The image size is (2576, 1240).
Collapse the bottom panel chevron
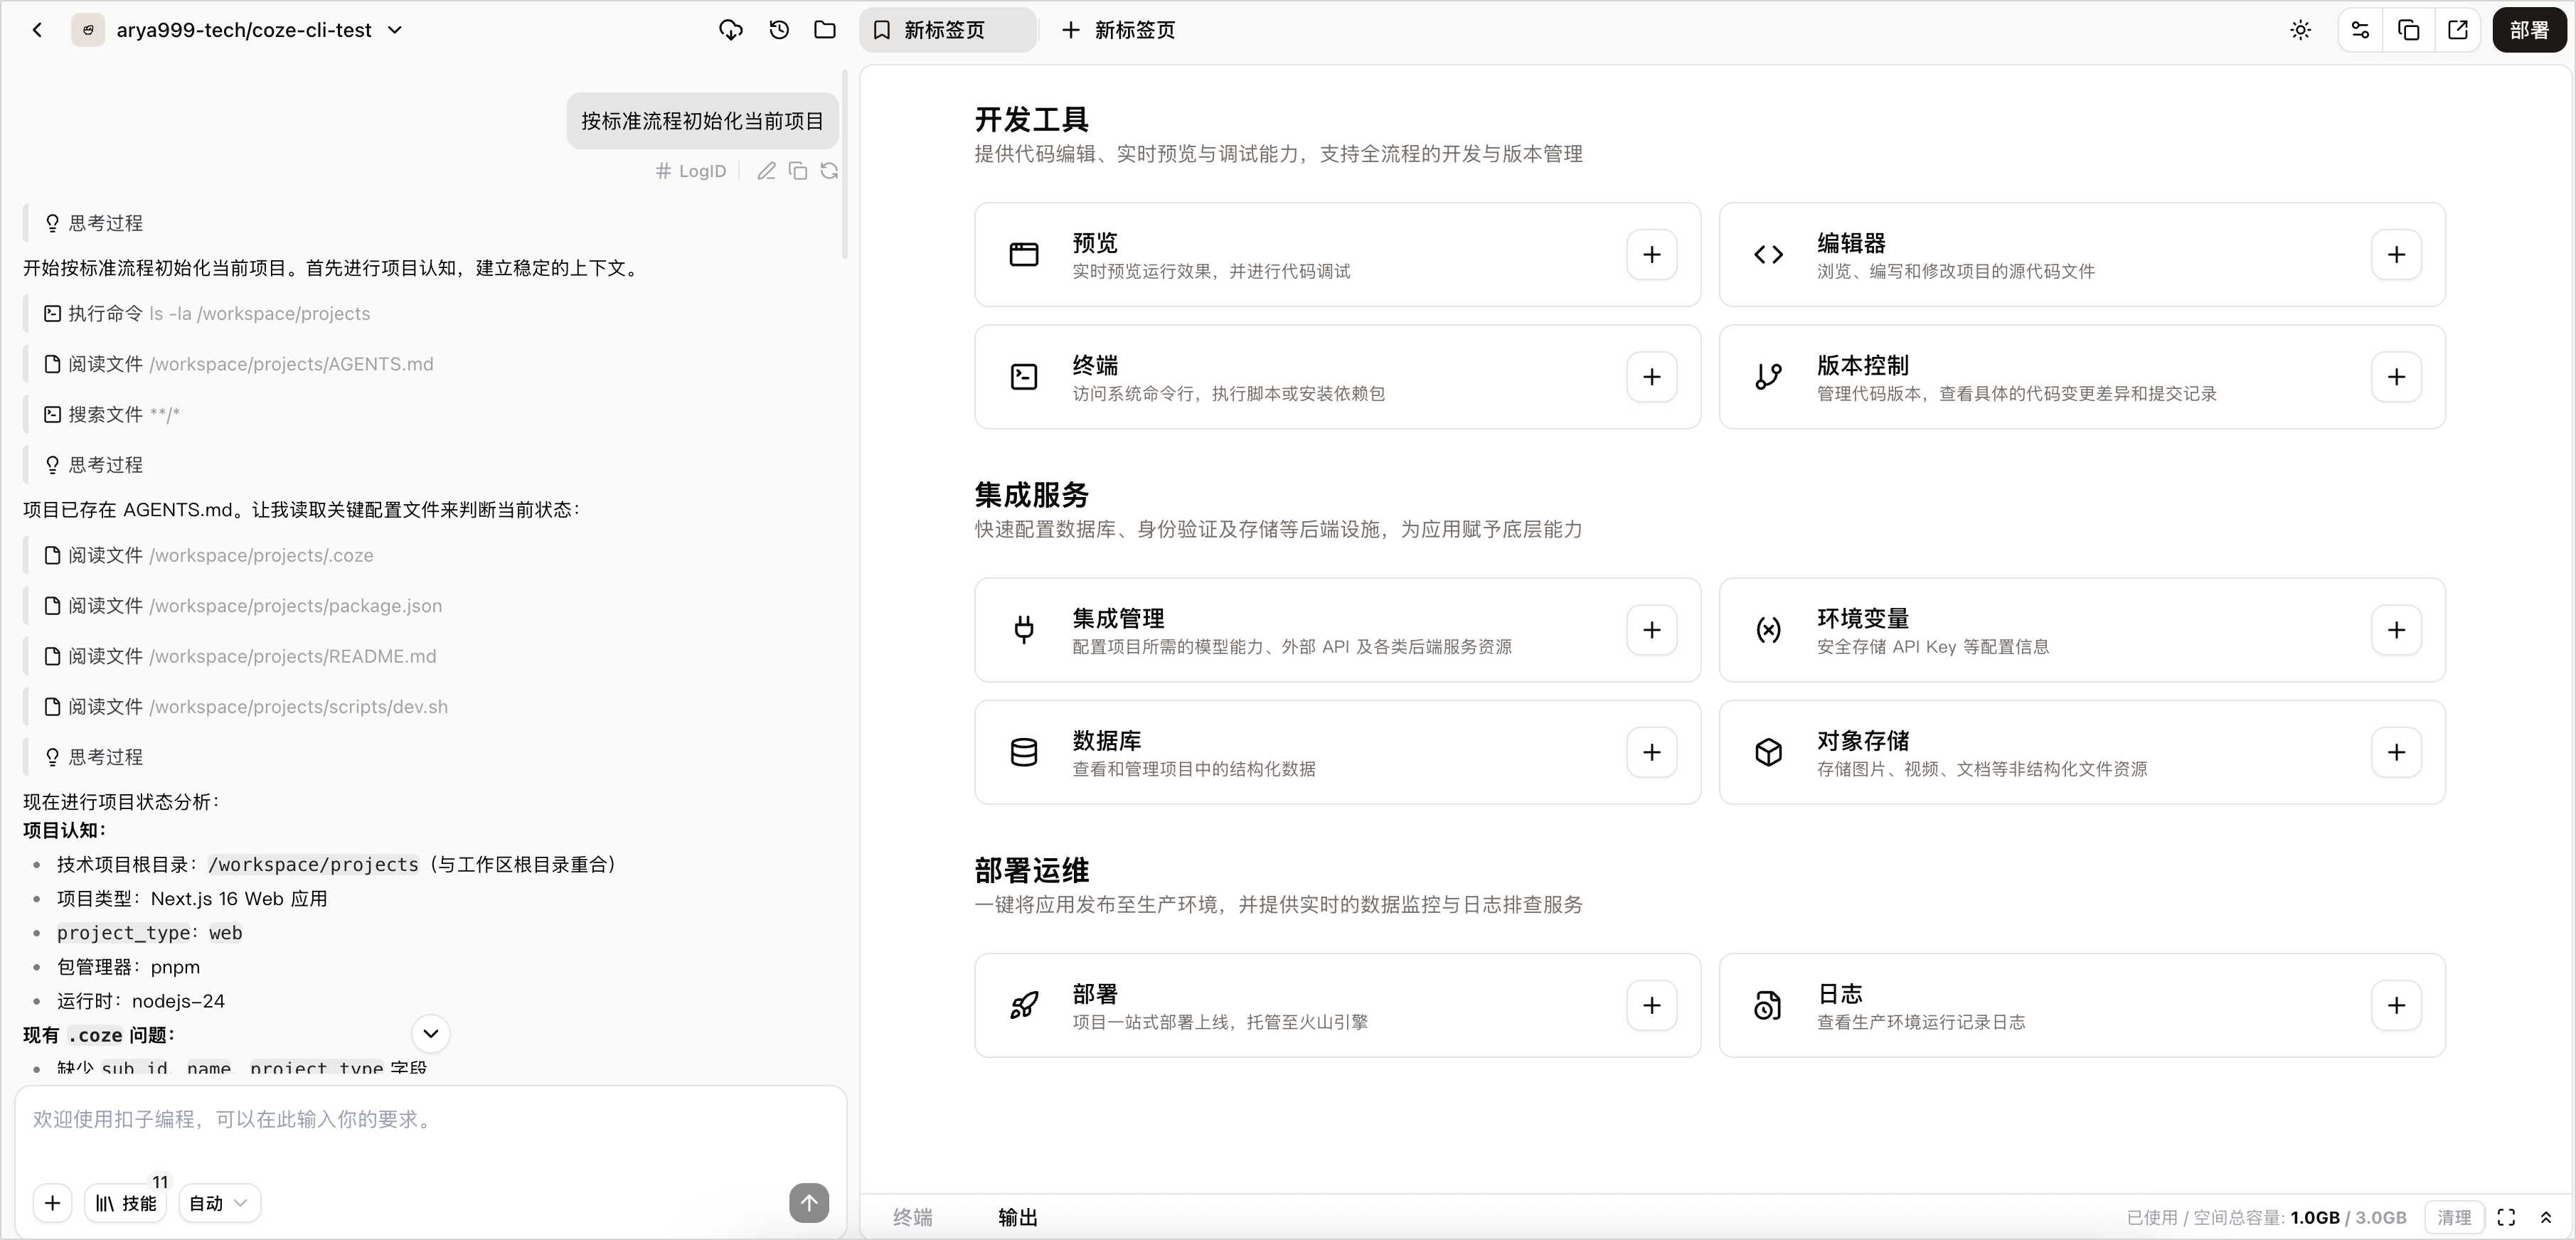coord(2546,1217)
